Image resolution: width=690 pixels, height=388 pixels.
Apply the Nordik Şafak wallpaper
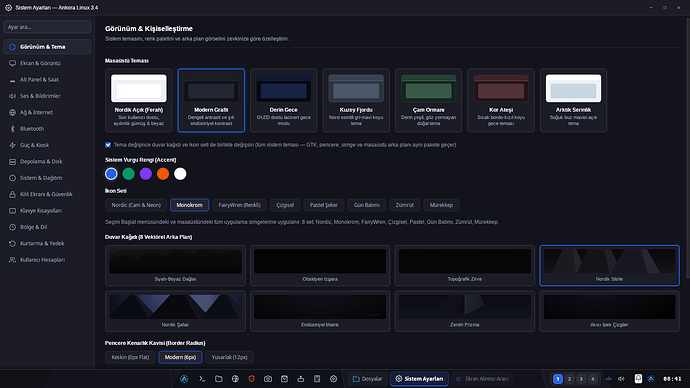[175, 311]
